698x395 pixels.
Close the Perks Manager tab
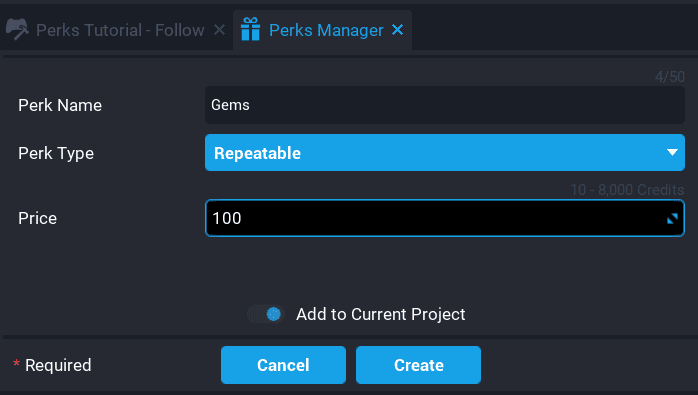398,30
